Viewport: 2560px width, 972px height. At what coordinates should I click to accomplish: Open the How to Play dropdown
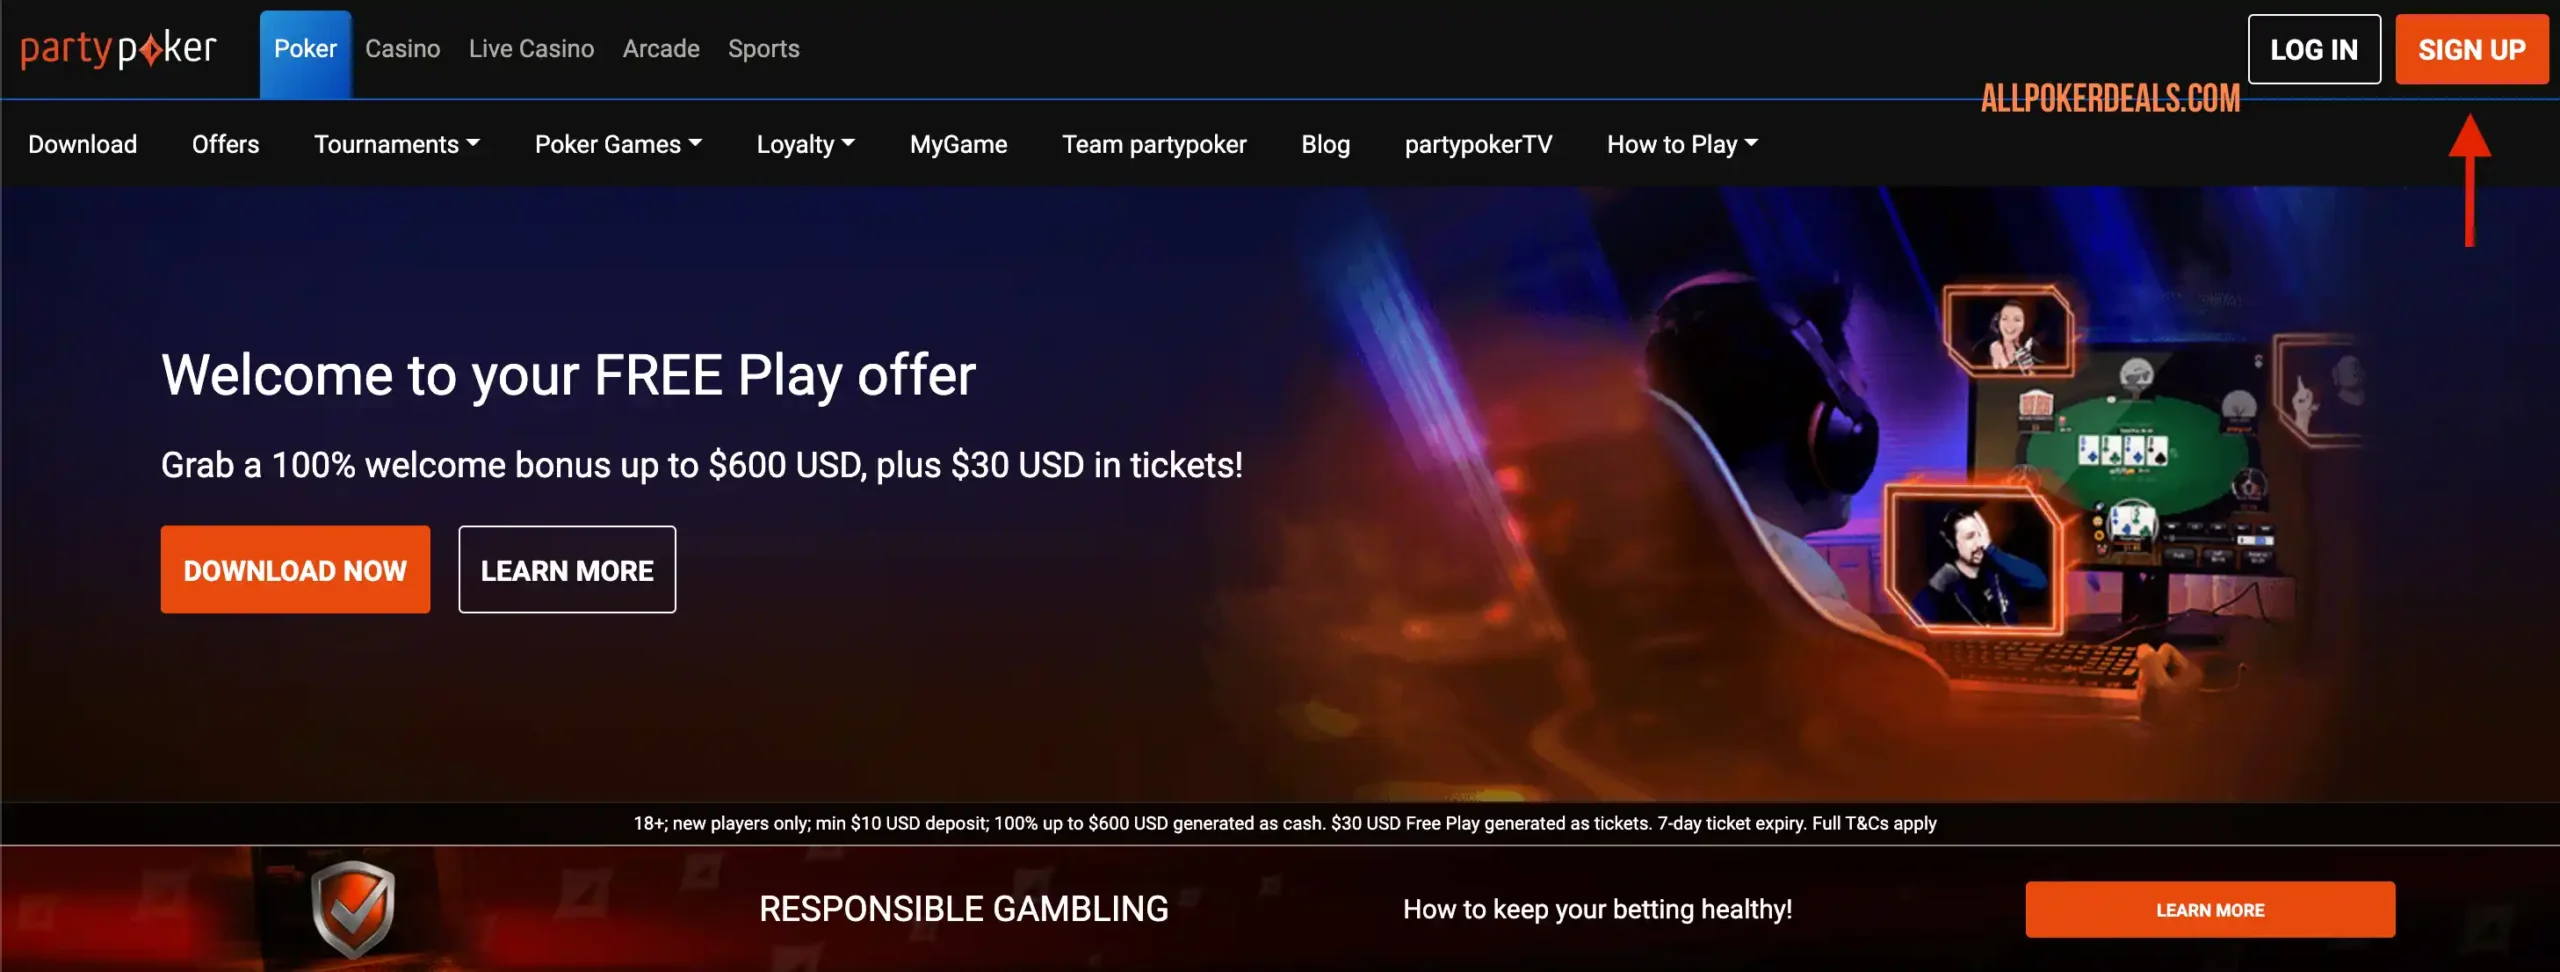click(x=1682, y=144)
